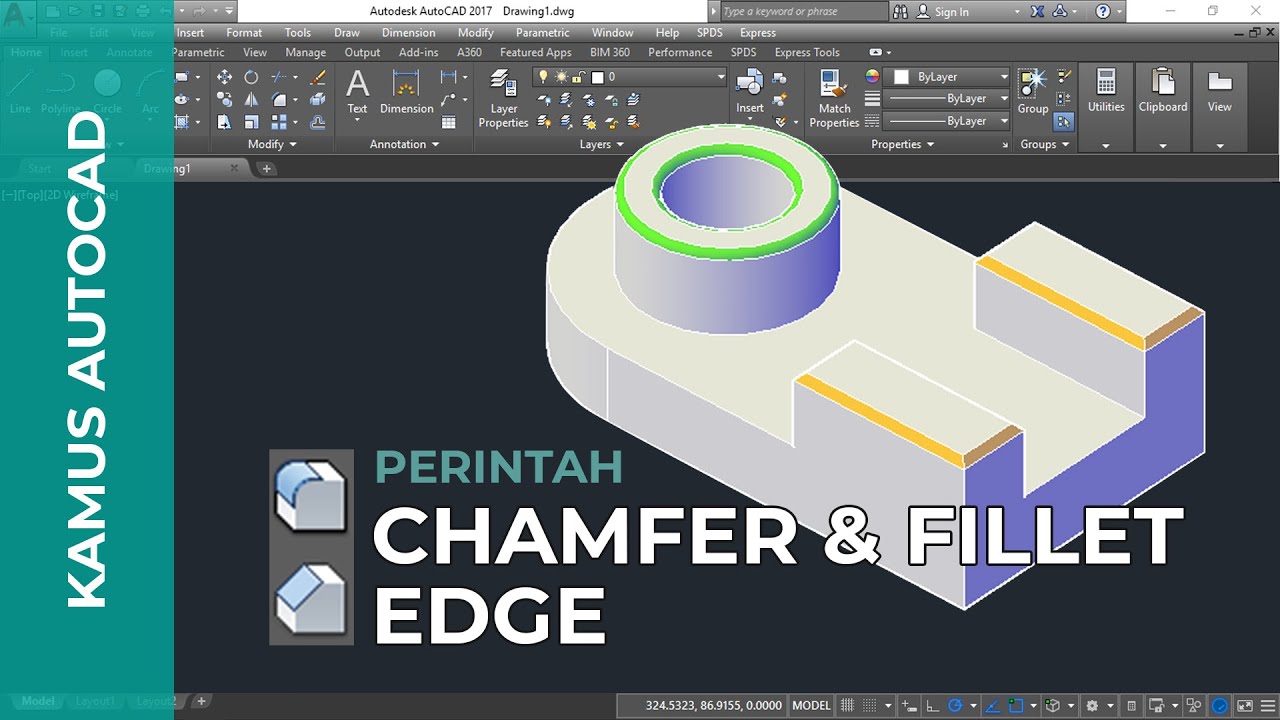
Task: Select the Mirror tool
Action: click(251, 99)
